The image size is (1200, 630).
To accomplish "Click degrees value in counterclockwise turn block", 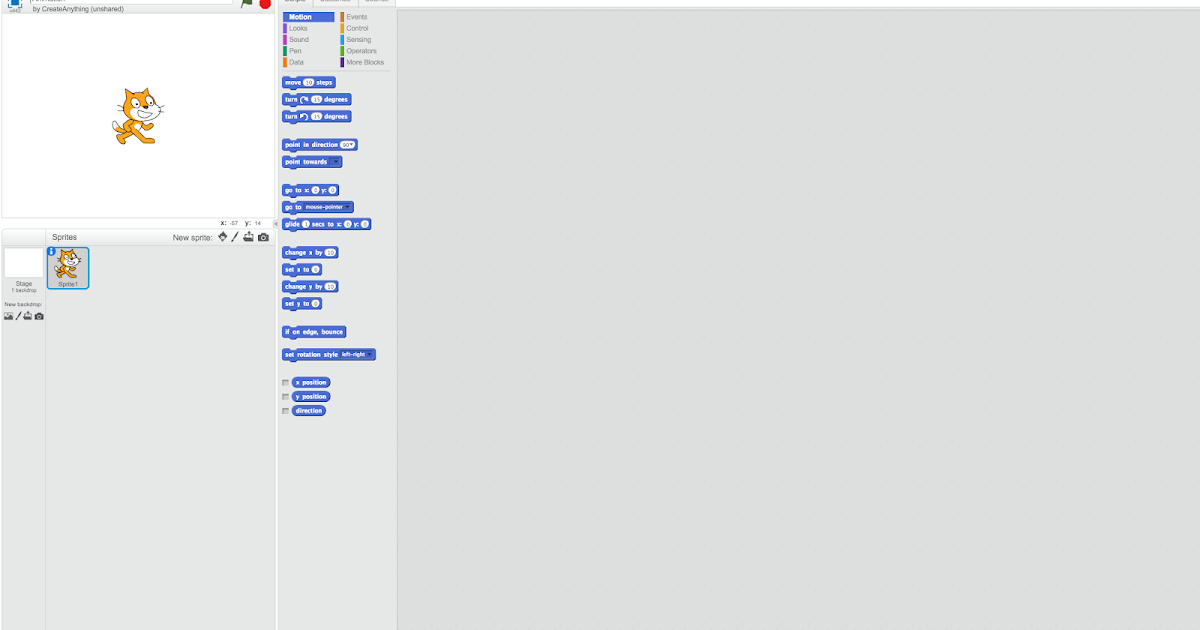I will click(x=317, y=117).
